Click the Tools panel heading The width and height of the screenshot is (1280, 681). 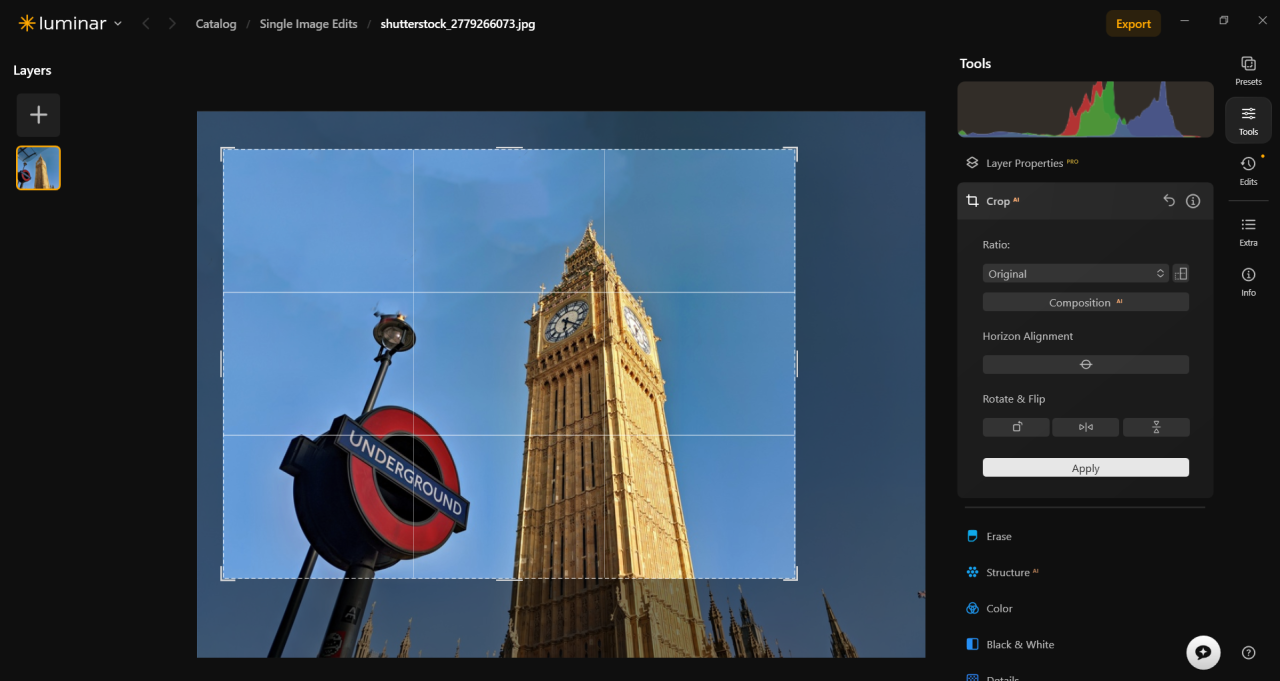975,63
